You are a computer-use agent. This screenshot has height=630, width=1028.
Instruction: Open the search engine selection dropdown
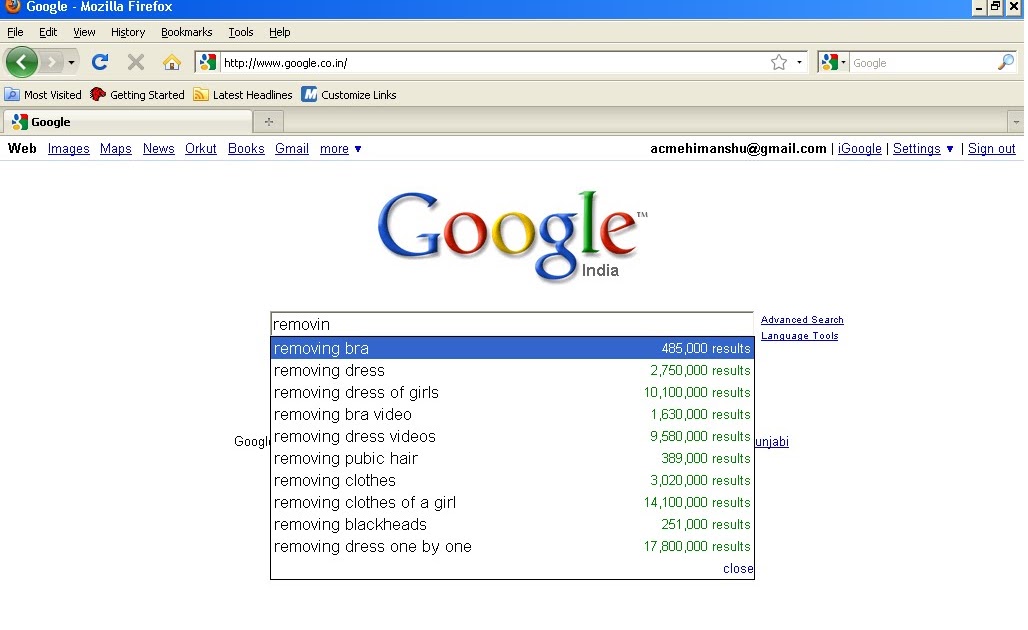pyautogui.click(x=845, y=62)
